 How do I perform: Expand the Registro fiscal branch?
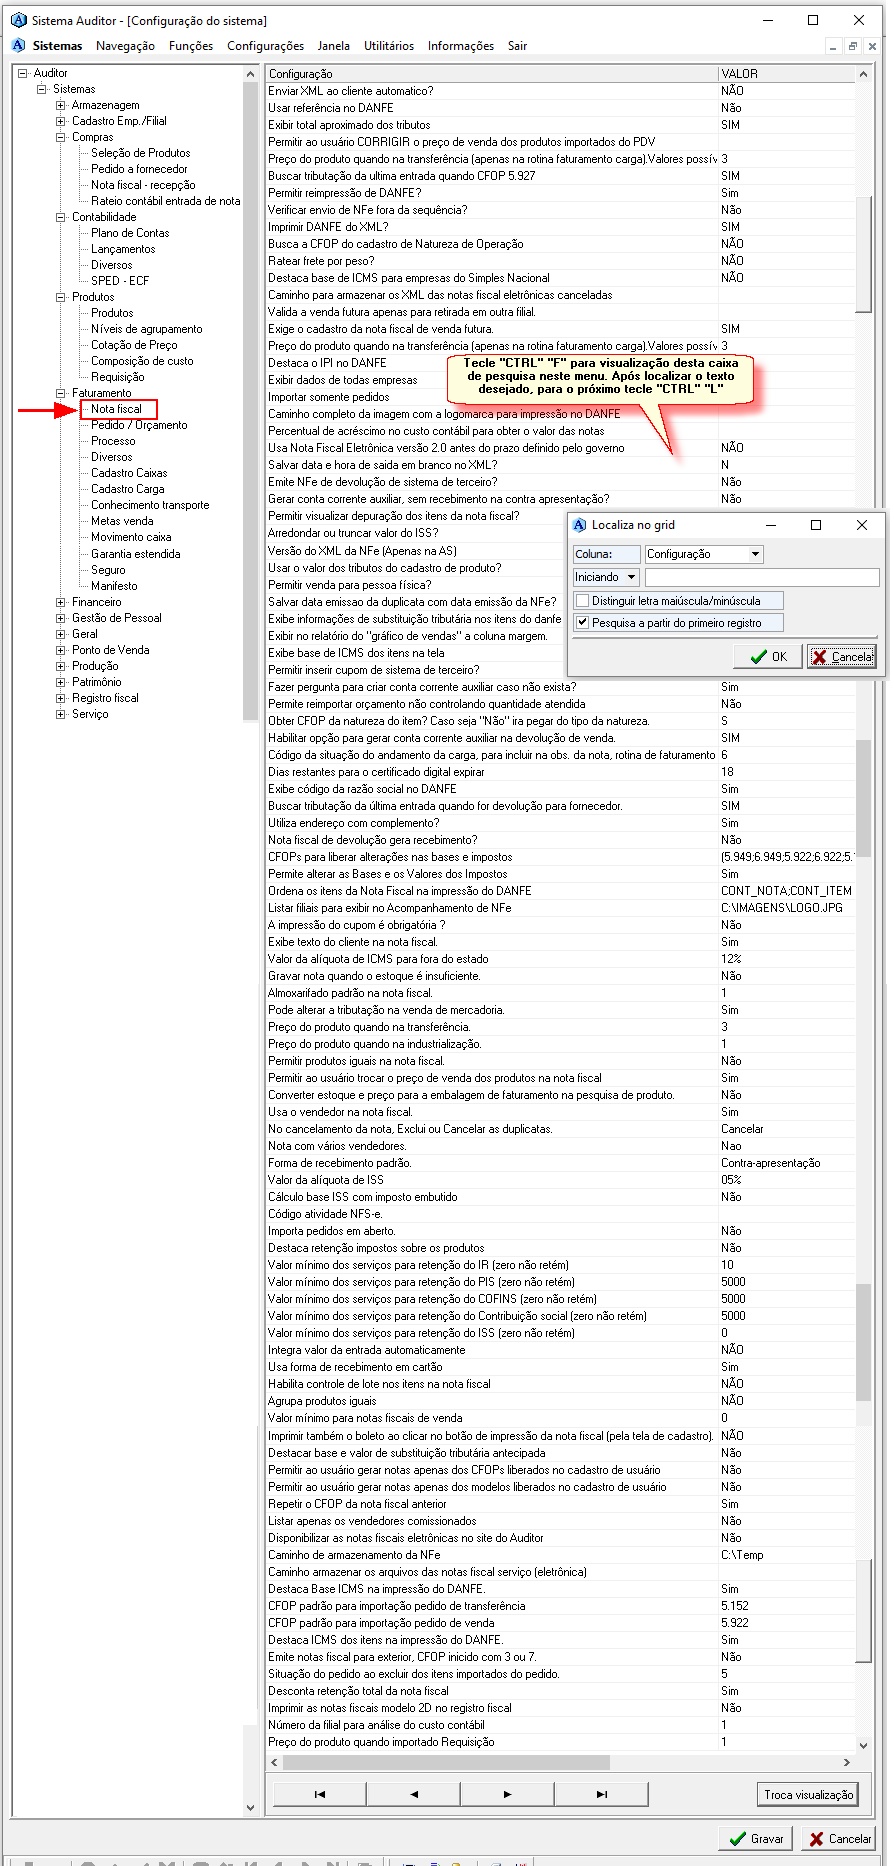click(x=61, y=698)
